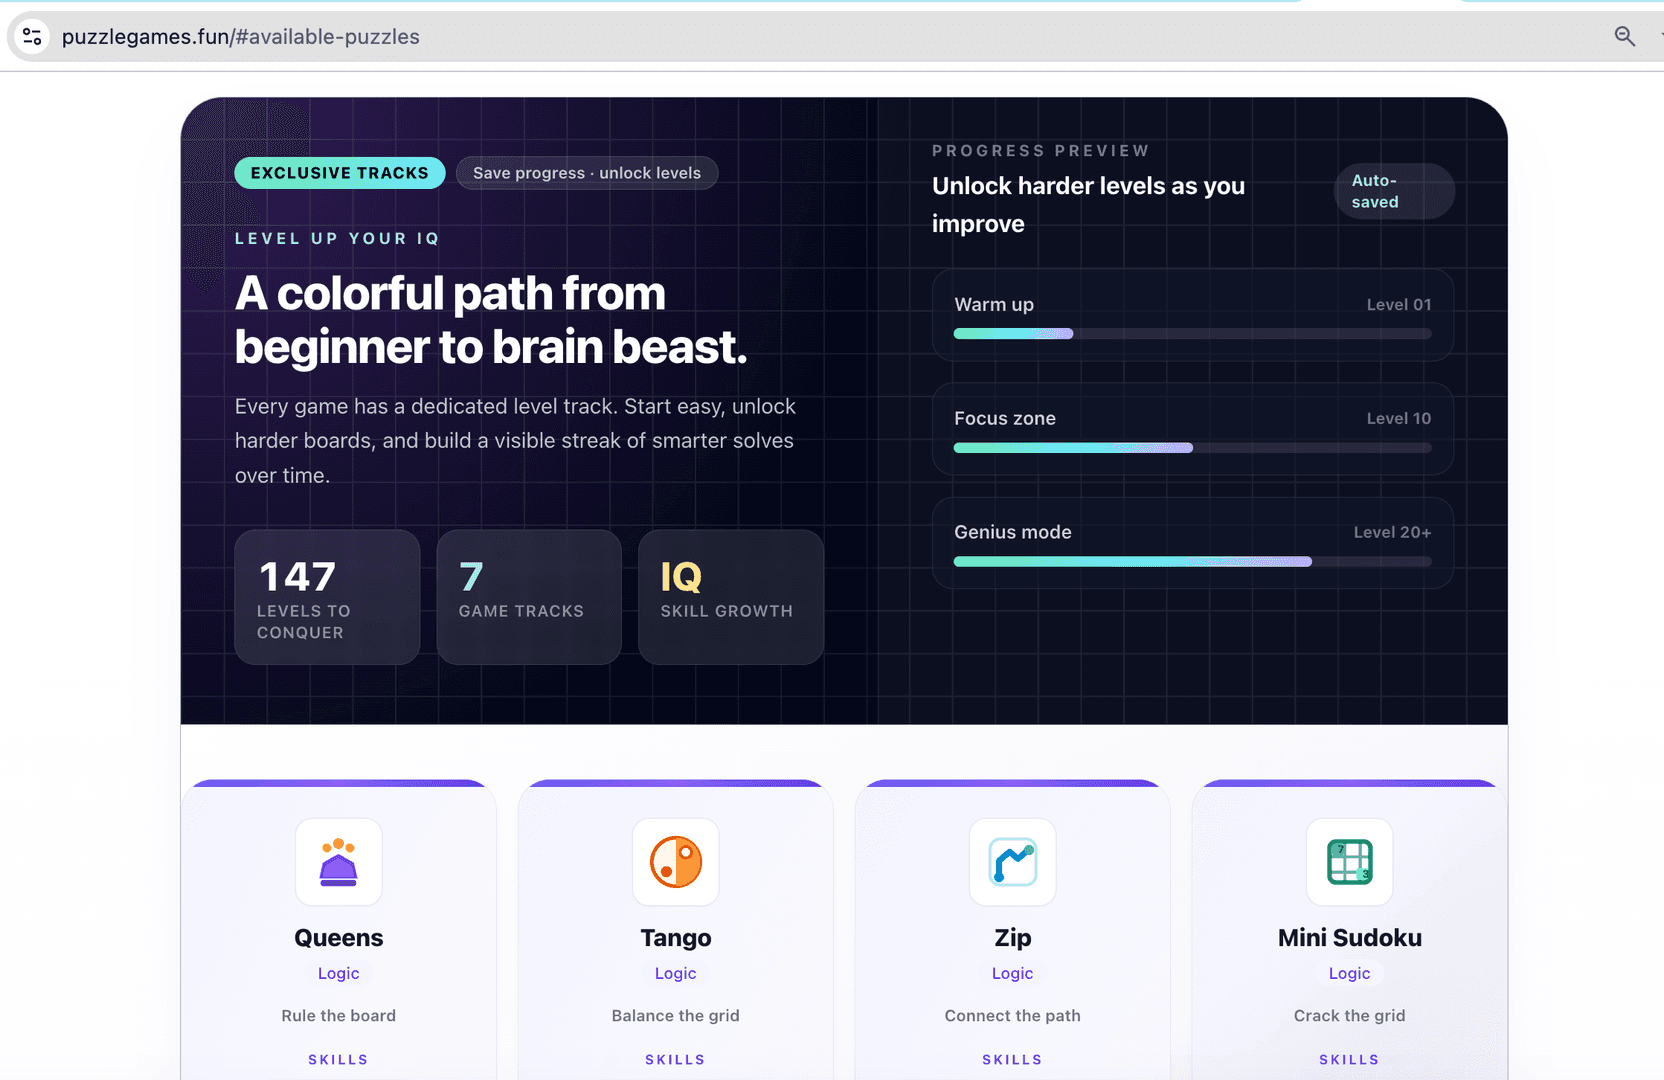Open the Zip game title
The height and width of the screenshot is (1080, 1664).
[x=1013, y=938]
